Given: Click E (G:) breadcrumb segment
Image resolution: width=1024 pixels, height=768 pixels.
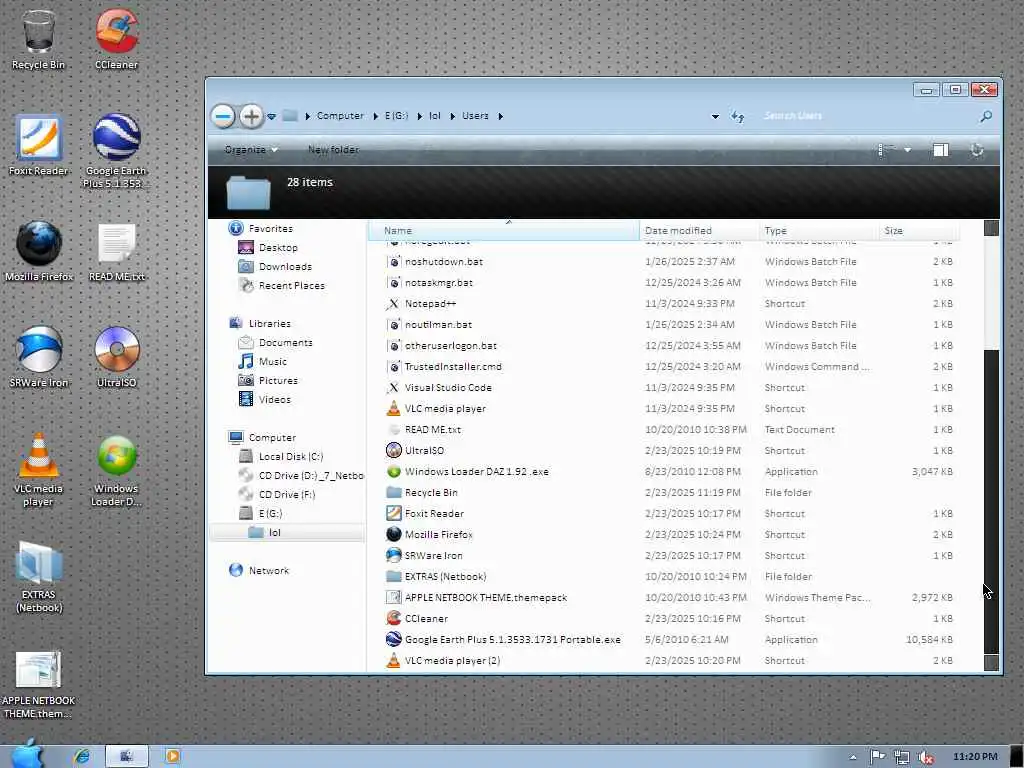Looking at the screenshot, I should [x=396, y=116].
